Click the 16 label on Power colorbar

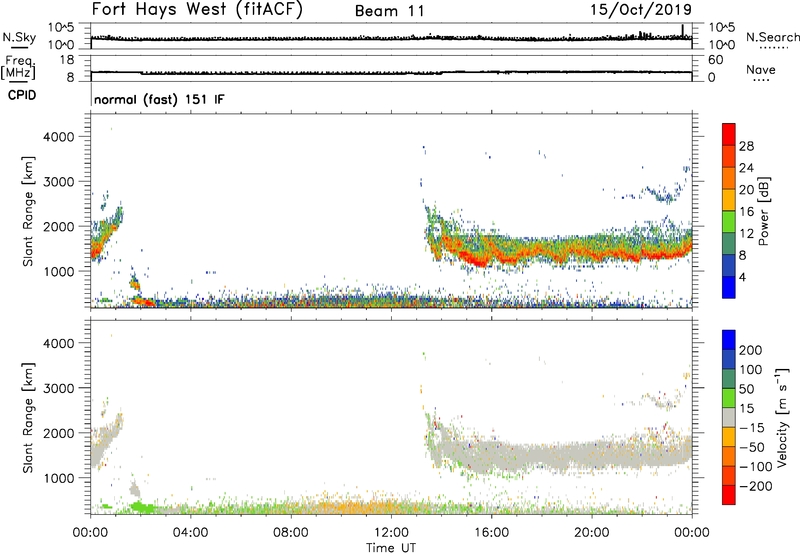(746, 212)
